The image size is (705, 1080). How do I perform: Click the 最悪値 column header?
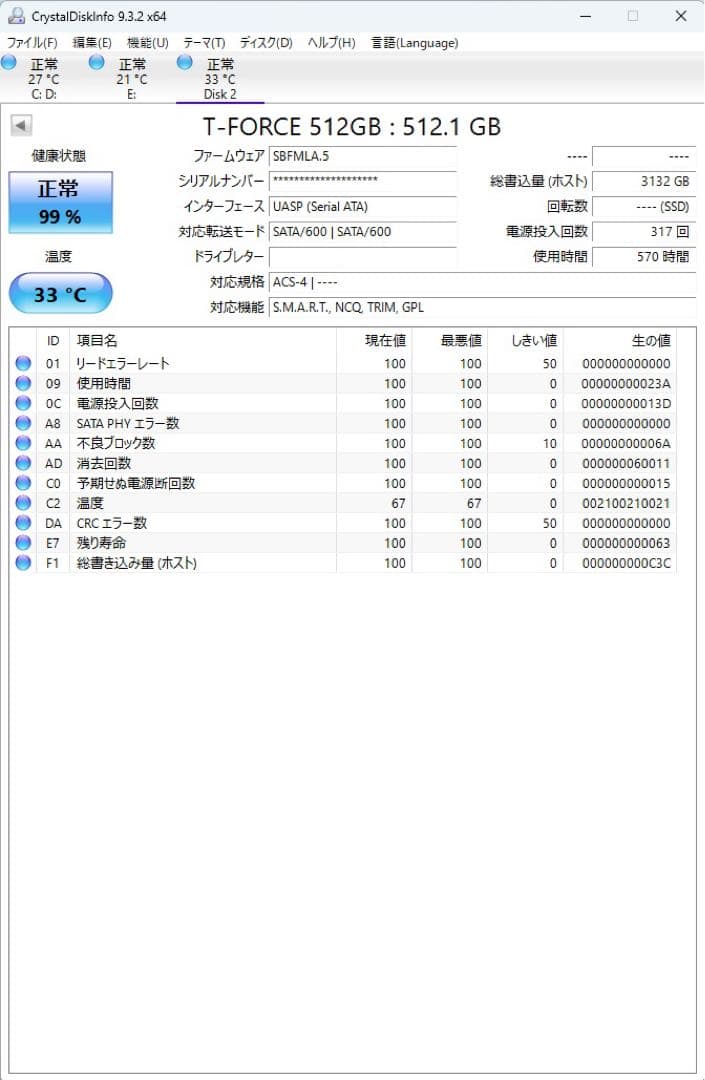click(450, 341)
